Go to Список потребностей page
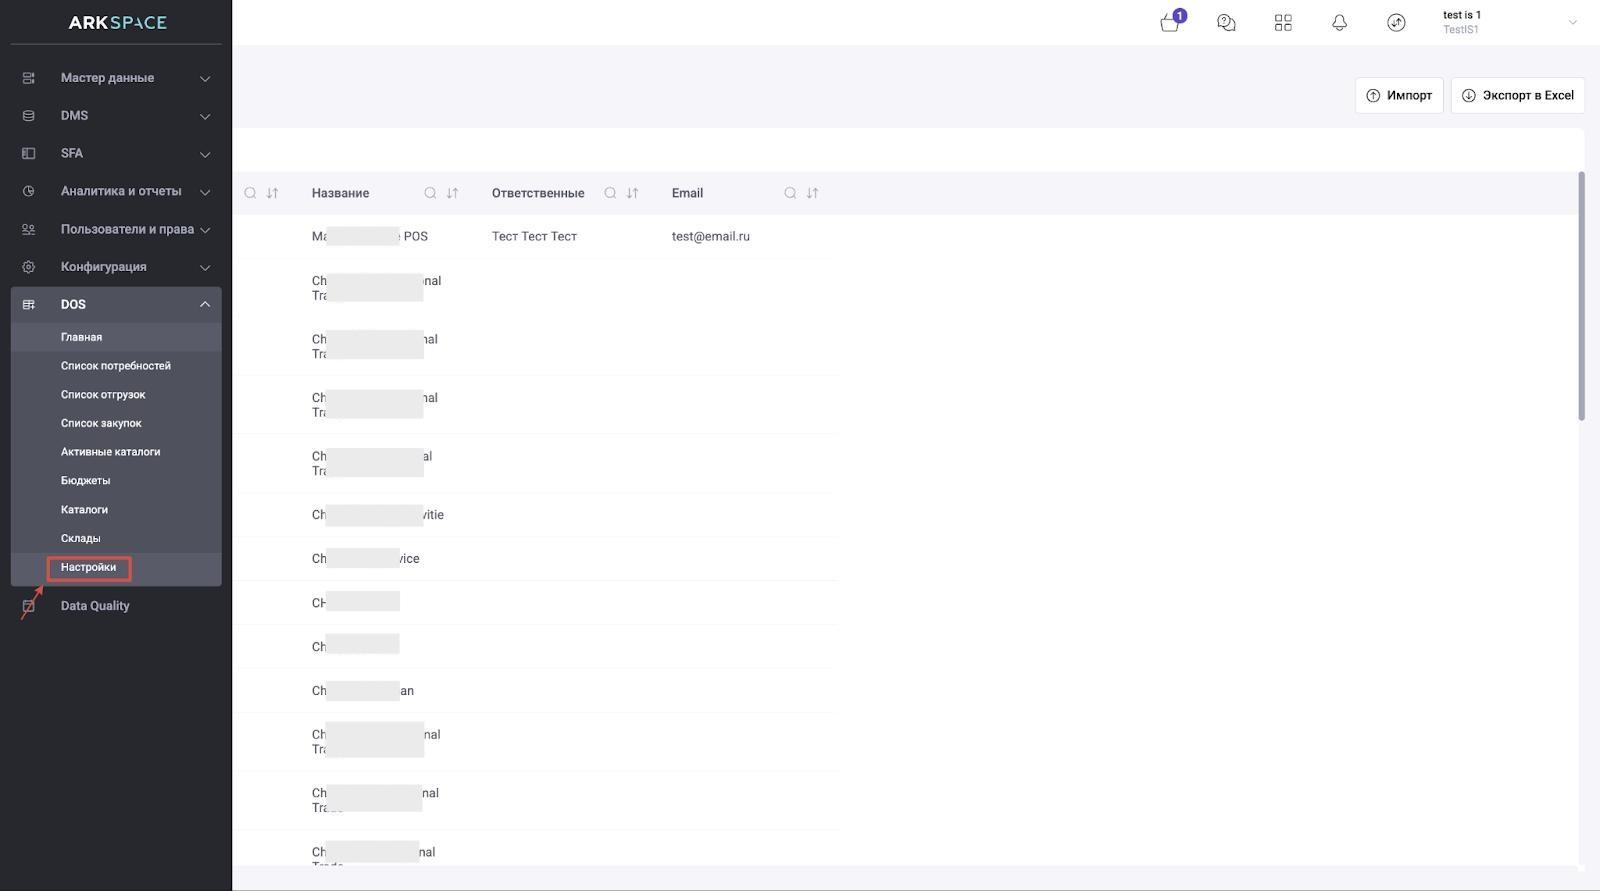Image resolution: width=1600 pixels, height=891 pixels. [x=115, y=366]
